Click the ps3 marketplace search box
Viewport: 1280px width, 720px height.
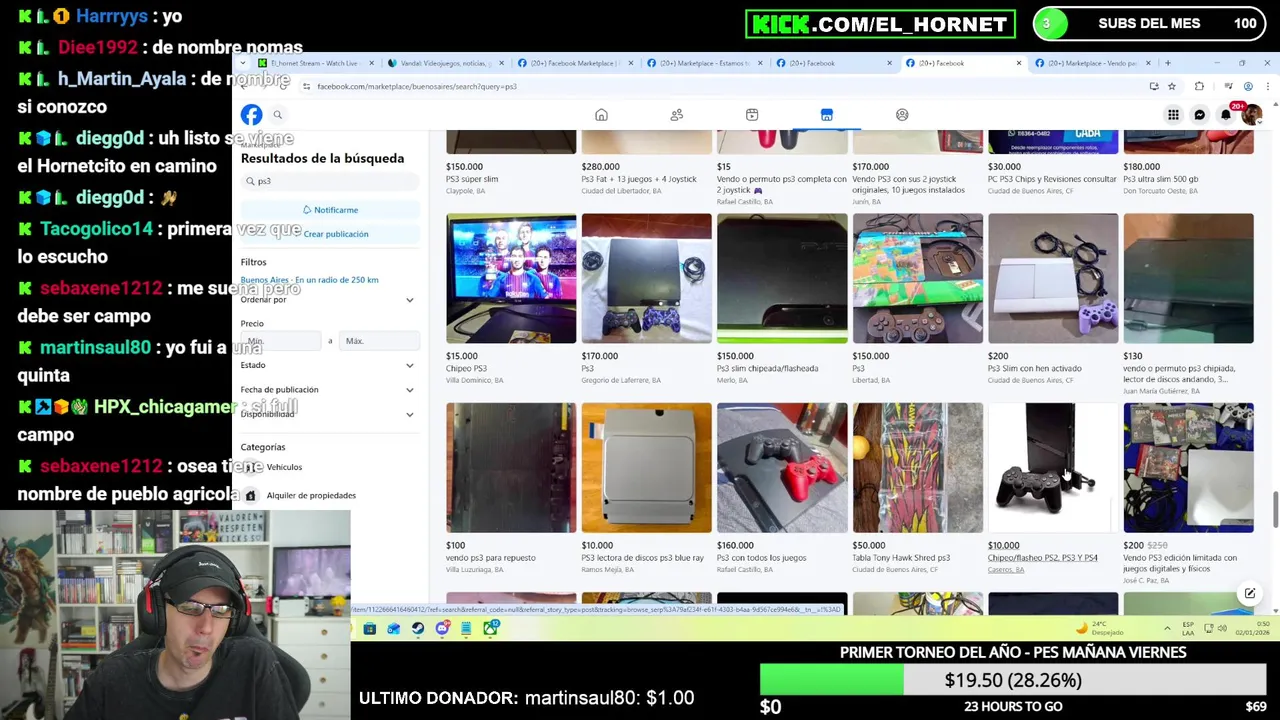click(329, 181)
